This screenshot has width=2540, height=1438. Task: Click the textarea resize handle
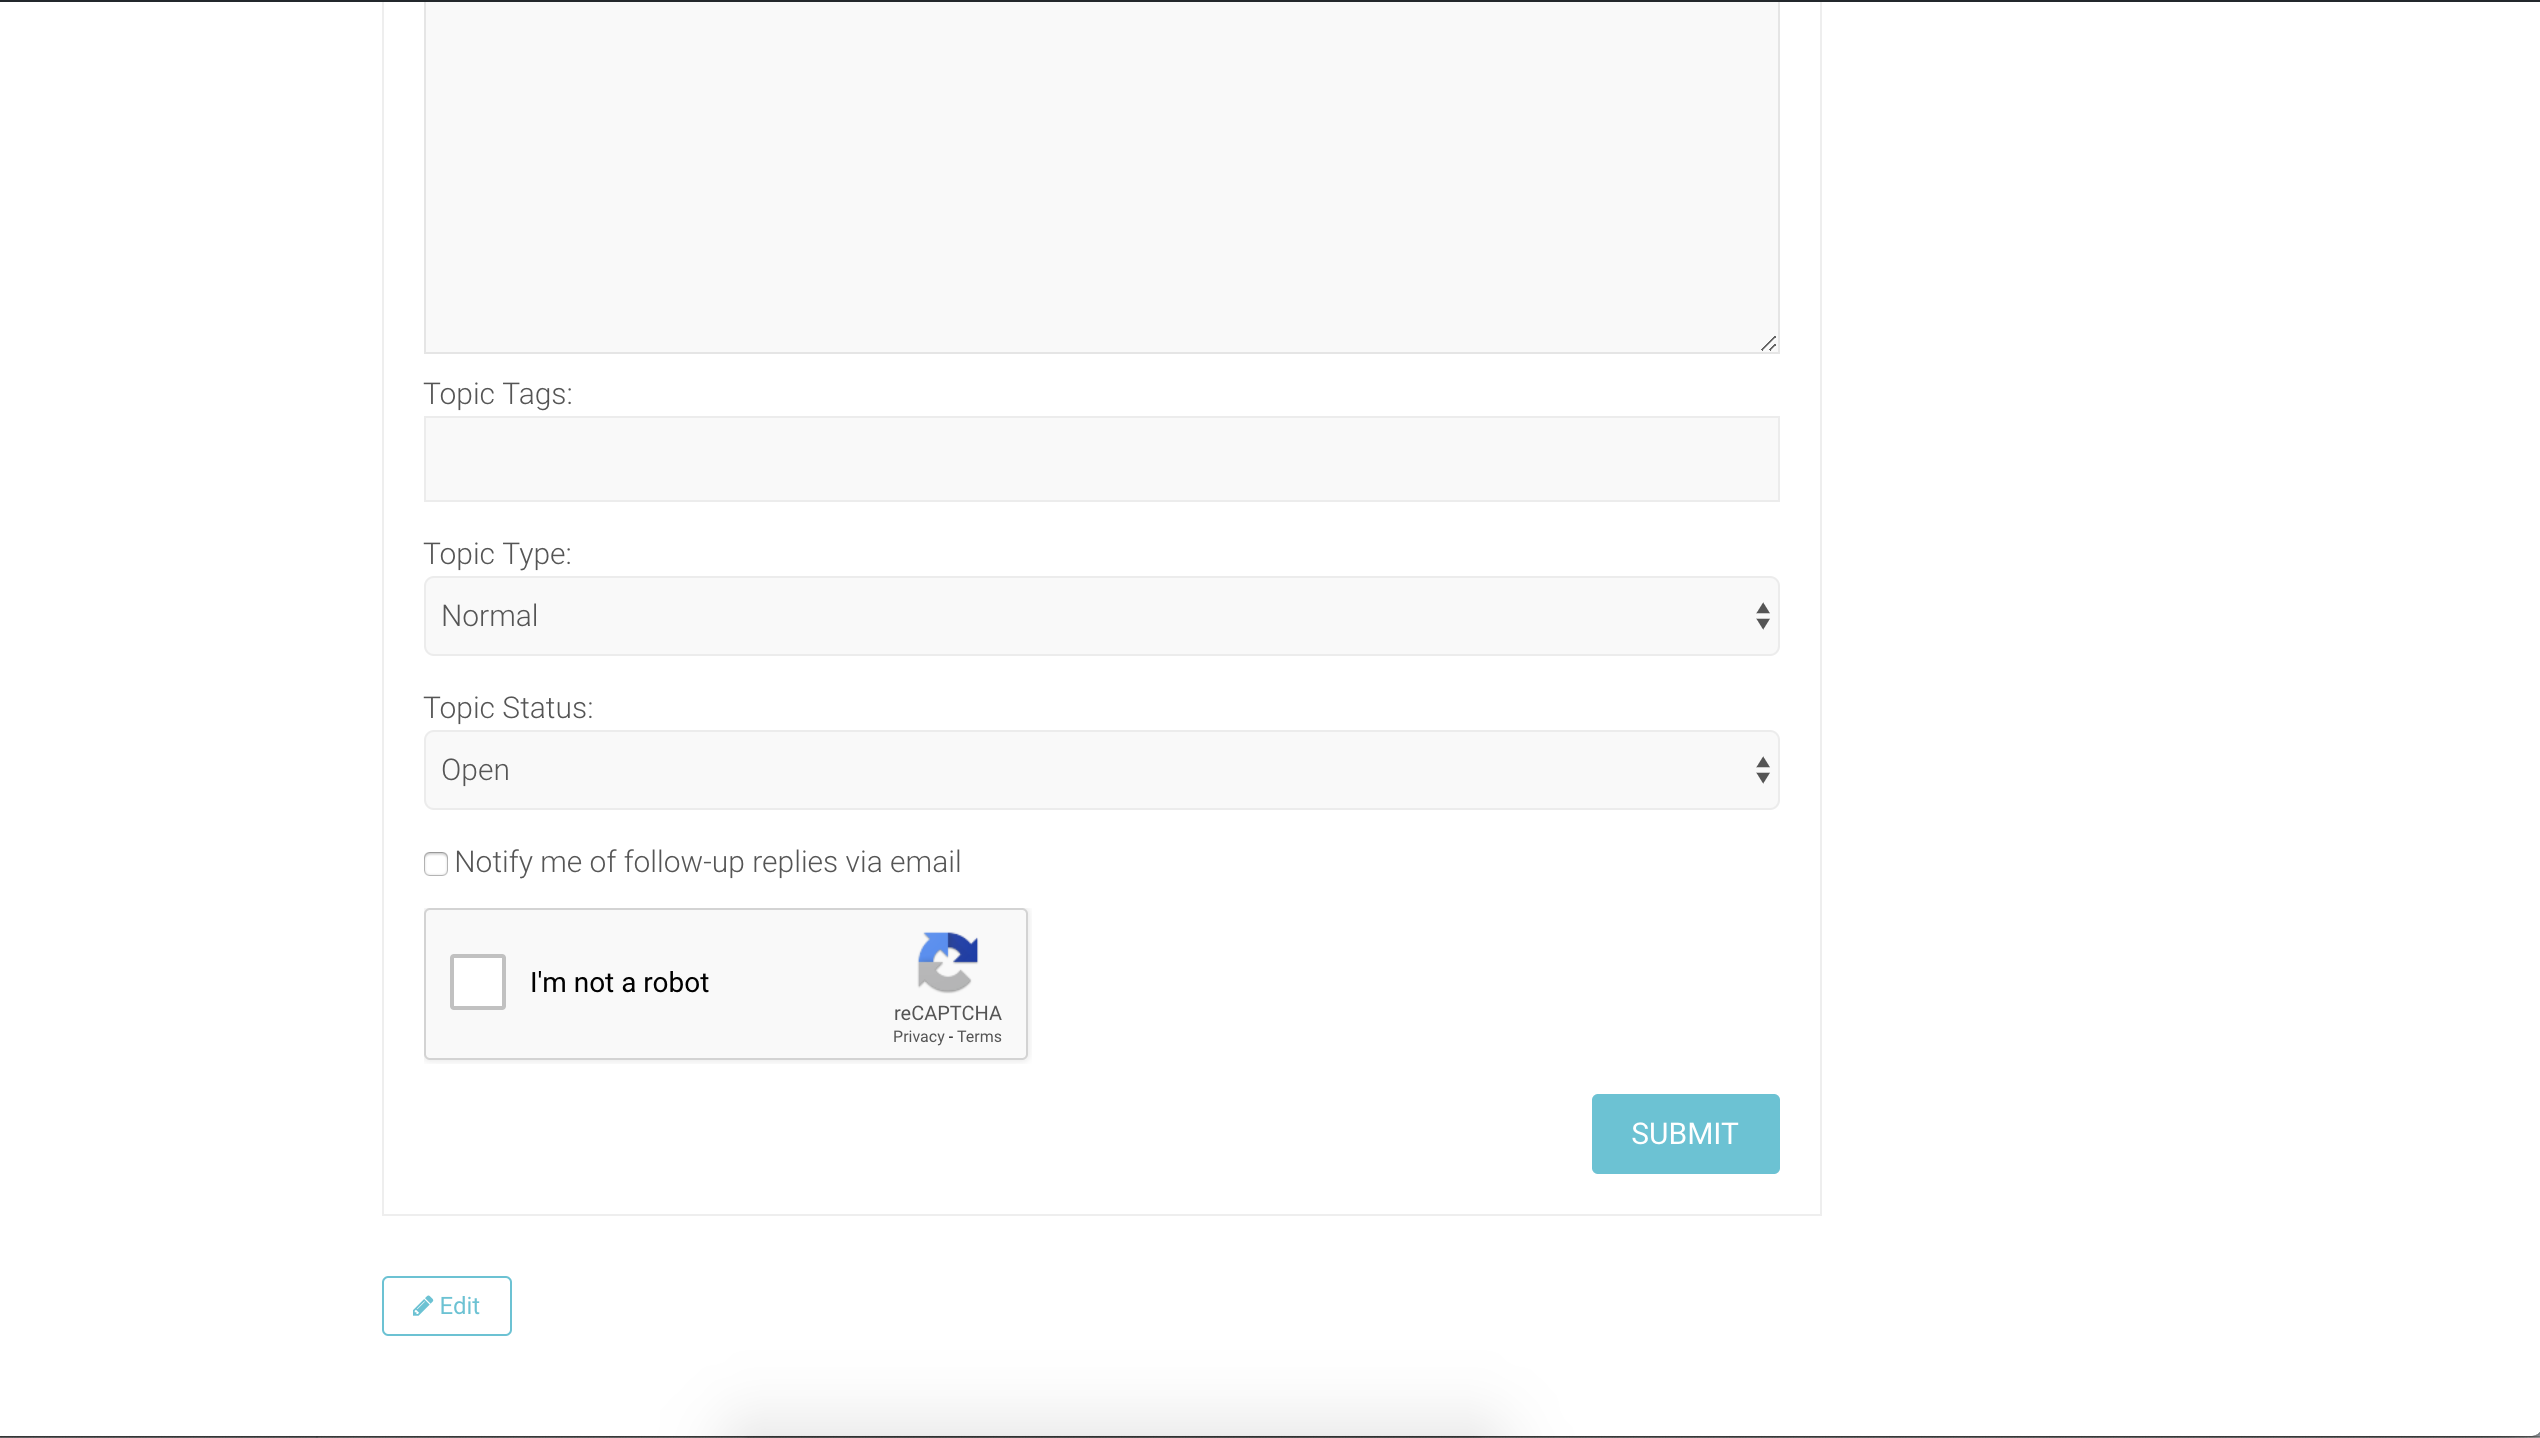pos(1768,344)
